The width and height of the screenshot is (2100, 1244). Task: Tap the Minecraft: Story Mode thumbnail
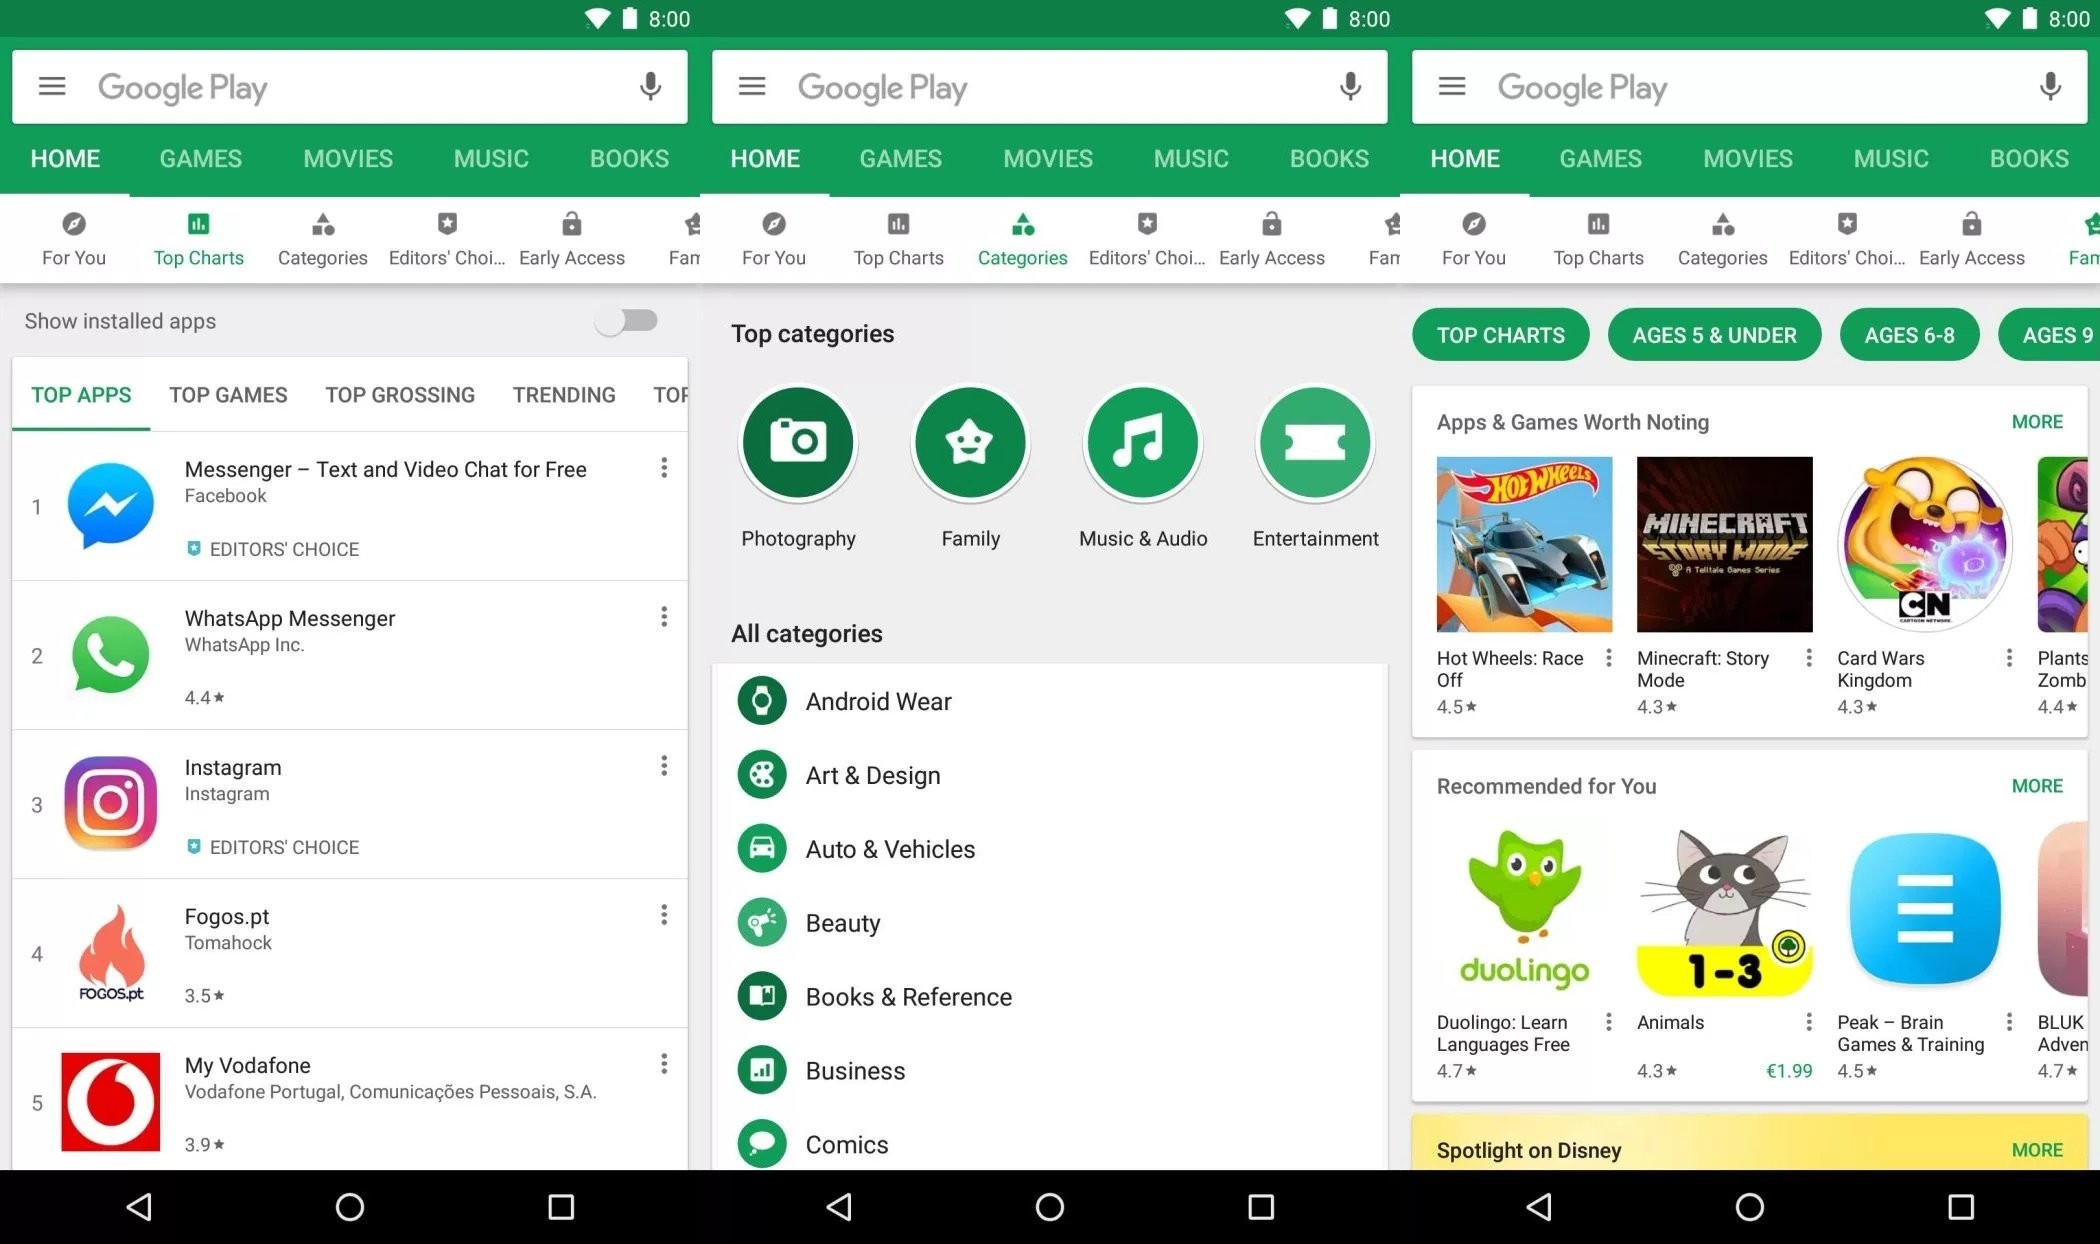1724,545
